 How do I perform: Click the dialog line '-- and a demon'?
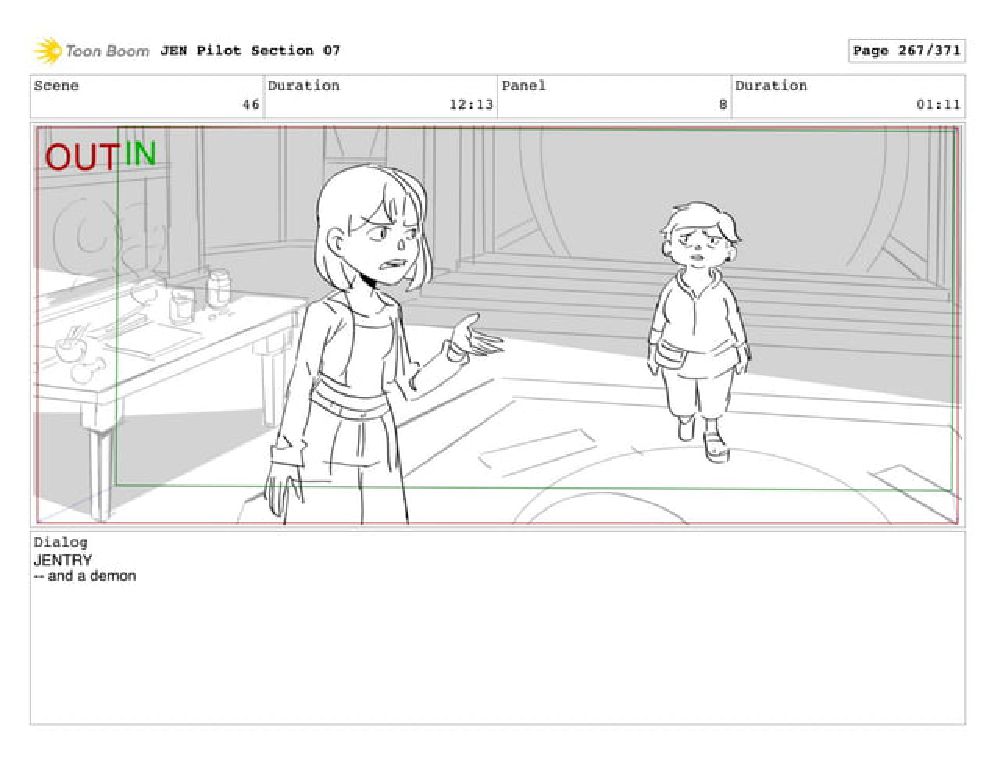coord(85,576)
